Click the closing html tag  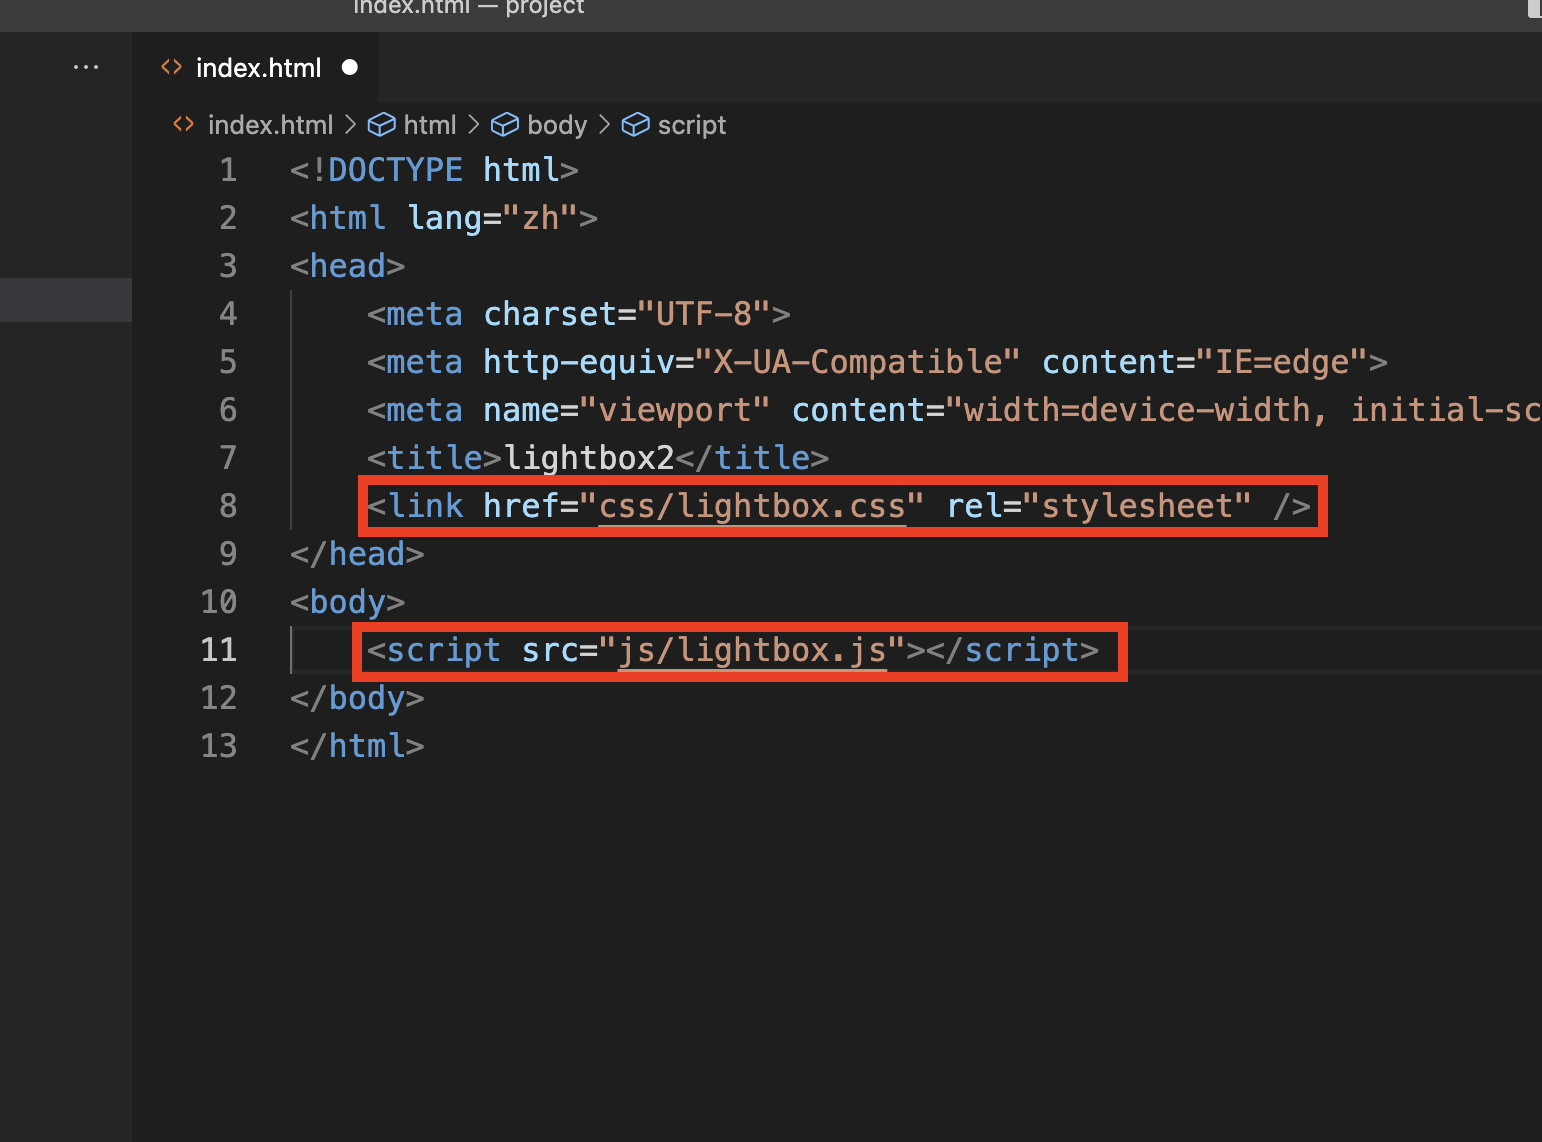pyautogui.click(x=357, y=746)
